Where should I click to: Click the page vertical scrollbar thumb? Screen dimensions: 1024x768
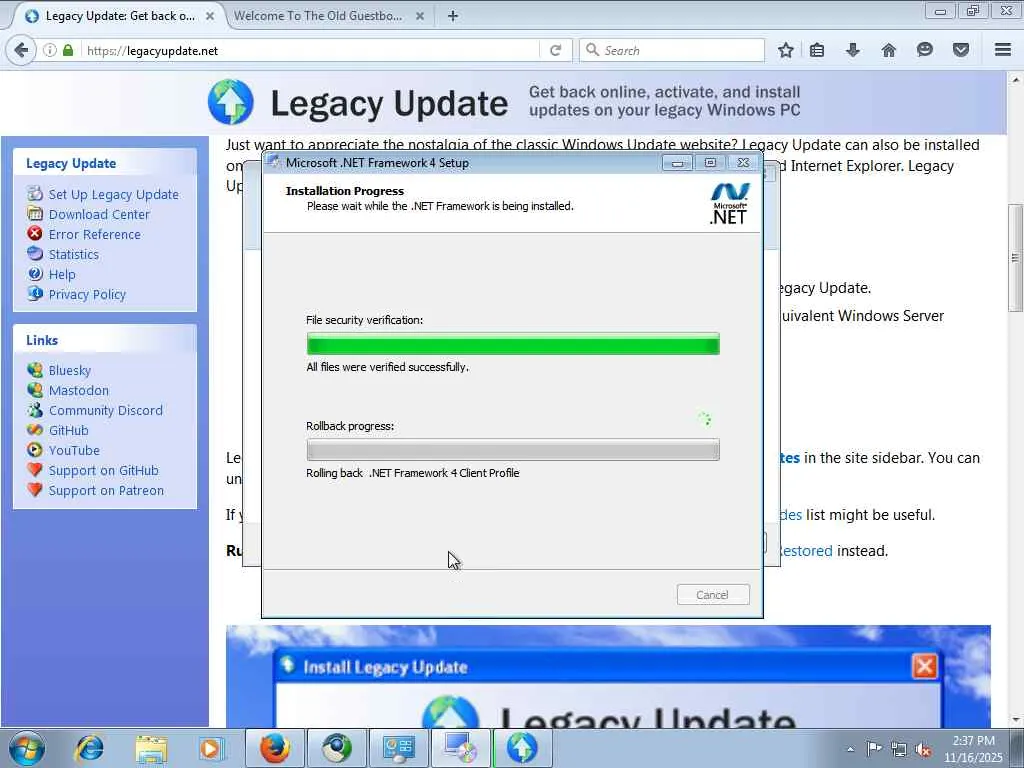click(x=1015, y=257)
